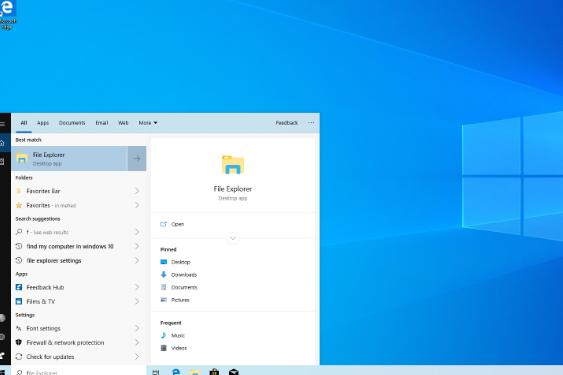Image resolution: width=563 pixels, height=375 pixels.
Task: Click the Home icon in the left sidebar
Action: [x=2, y=143]
